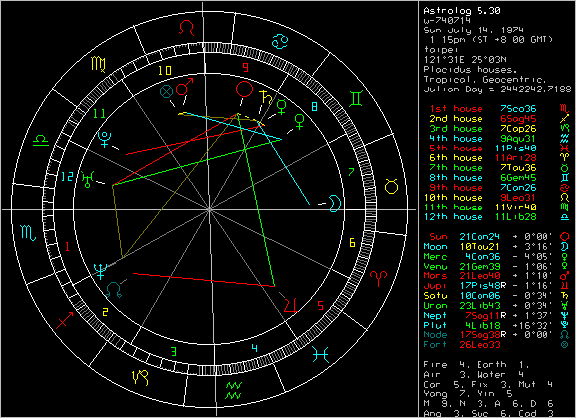This screenshot has height=418, width=576.
Task: Click the 'Nept 7Sag11R' row
Action: coord(497,315)
